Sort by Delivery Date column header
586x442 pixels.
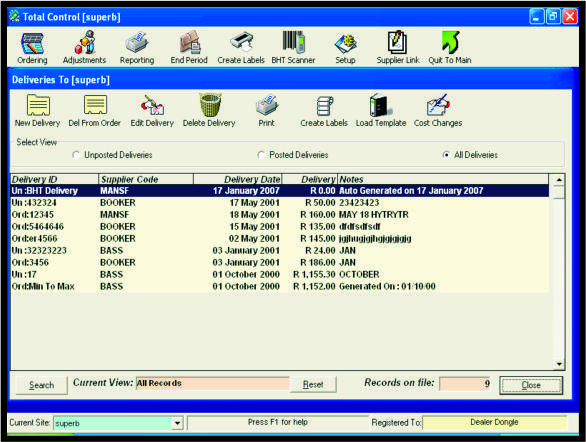point(238,179)
